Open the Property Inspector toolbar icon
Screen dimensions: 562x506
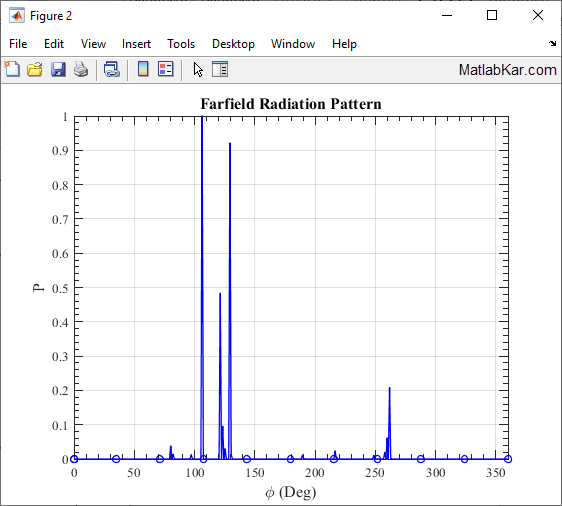click(x=220, y=69)
